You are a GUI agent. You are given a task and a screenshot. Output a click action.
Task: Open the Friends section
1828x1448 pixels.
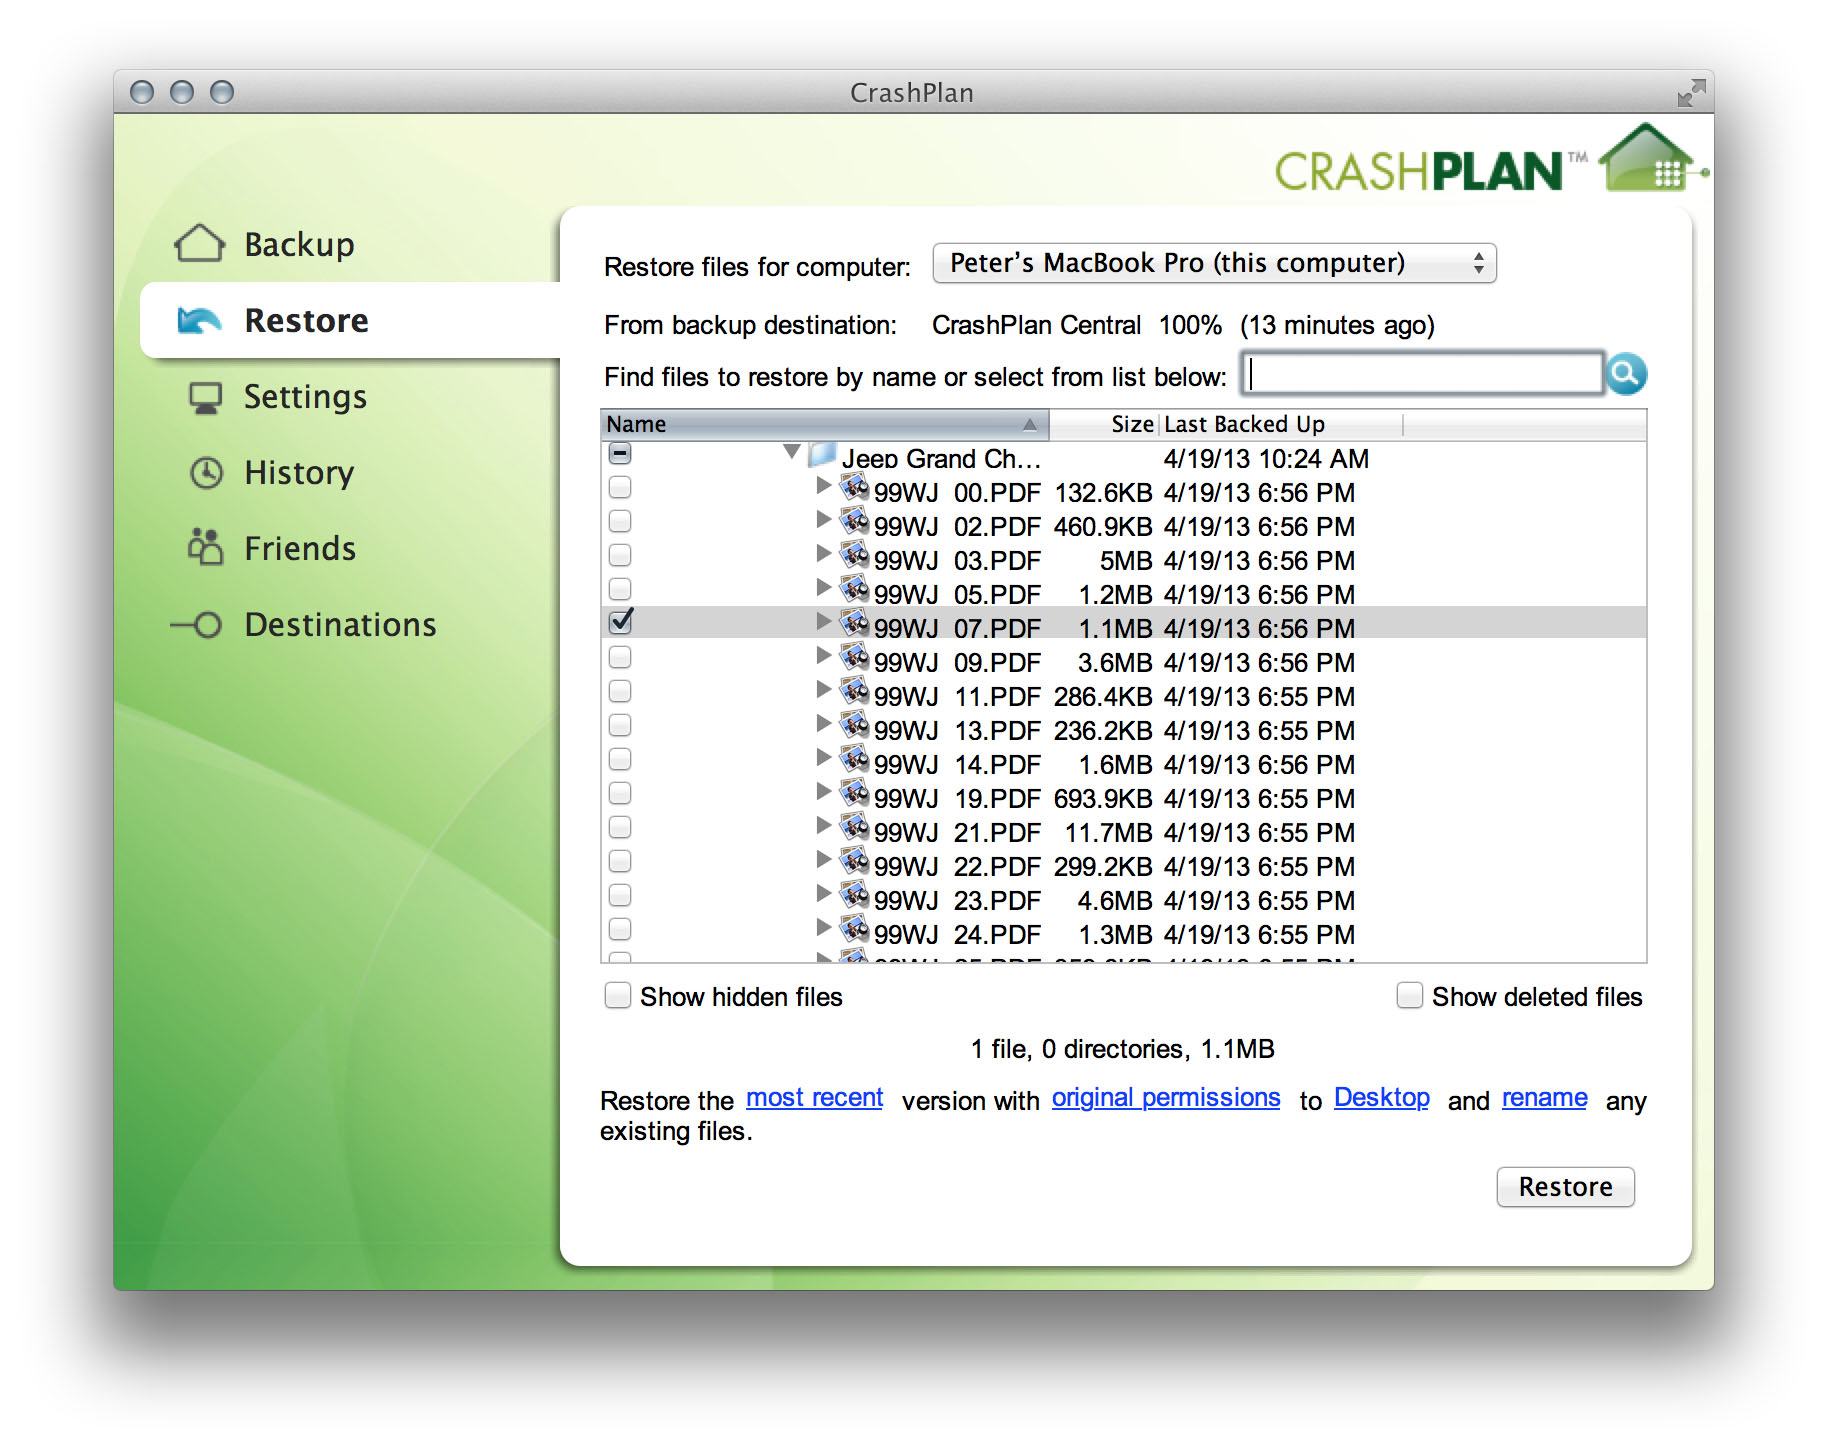[300, 548]
